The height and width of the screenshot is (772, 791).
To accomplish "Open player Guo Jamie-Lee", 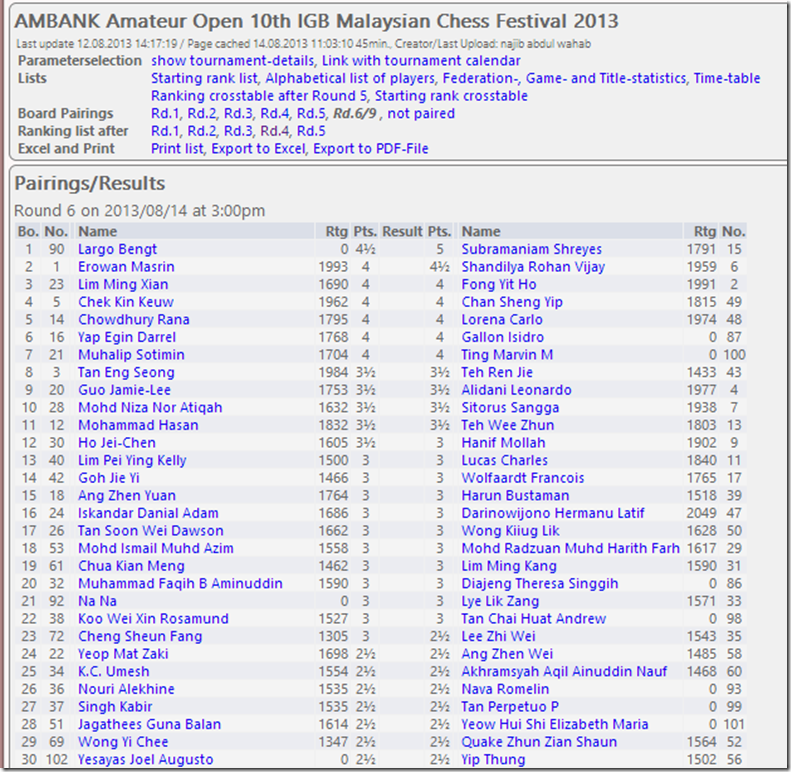I will (x=125, y=390).
